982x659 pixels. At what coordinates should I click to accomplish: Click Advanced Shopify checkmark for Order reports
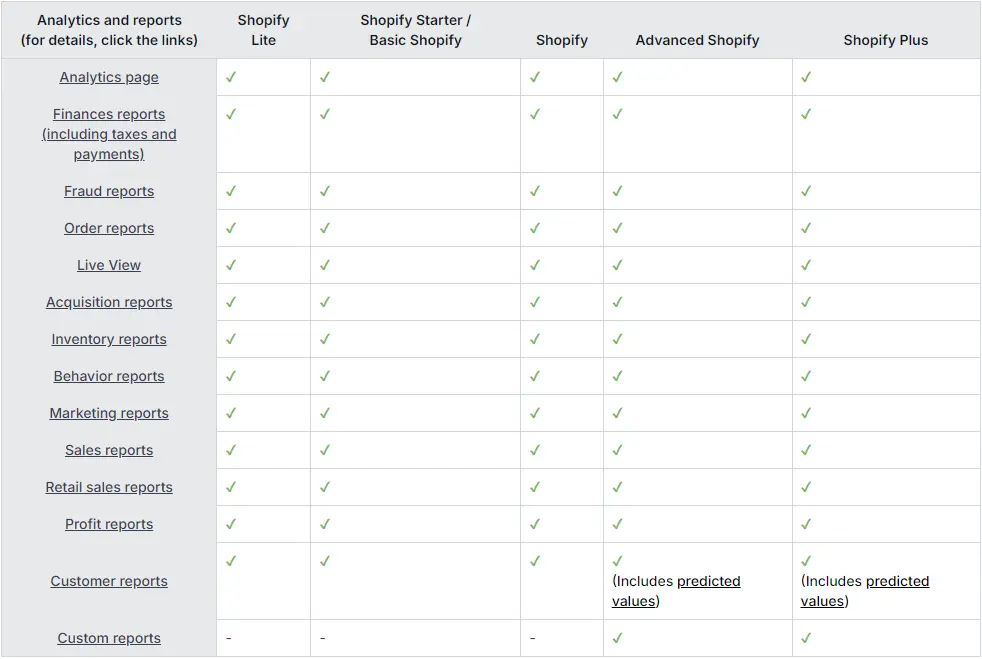(x=618, y=228)
